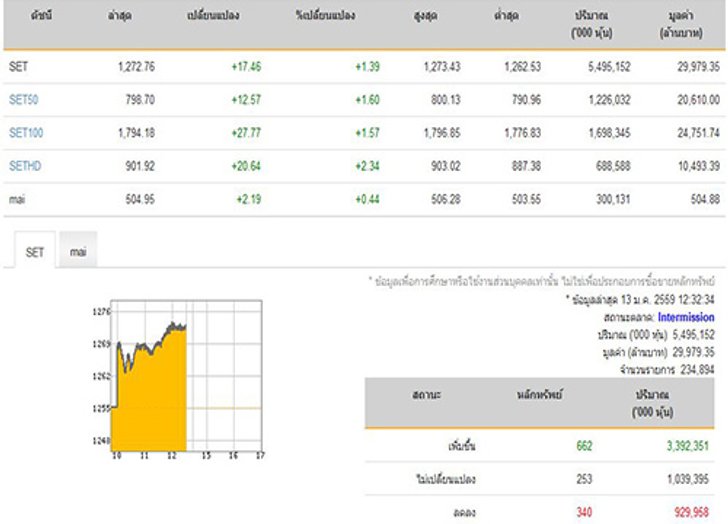Click SETHD low value 887.38
The height and width of the screenshot is (524, 728).
[526, 166]
